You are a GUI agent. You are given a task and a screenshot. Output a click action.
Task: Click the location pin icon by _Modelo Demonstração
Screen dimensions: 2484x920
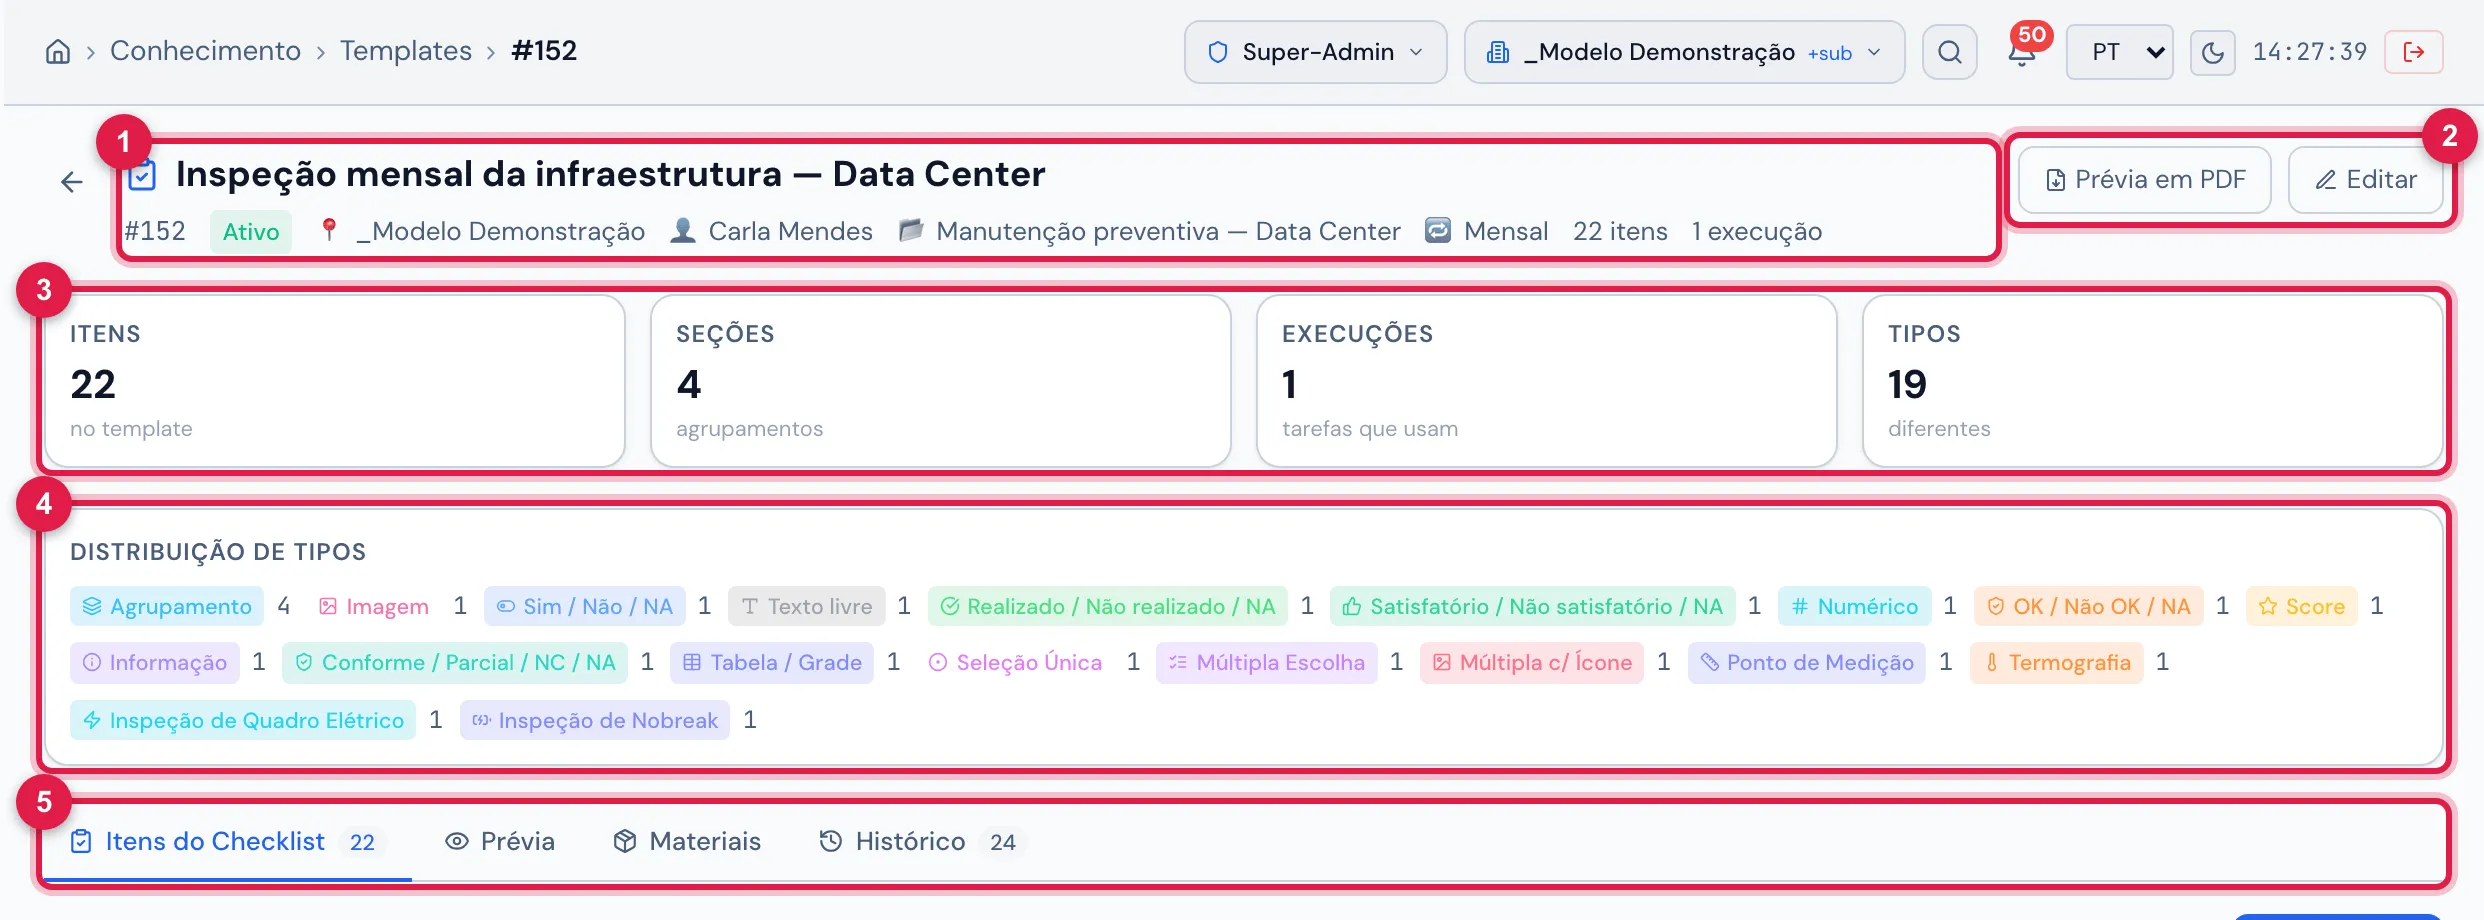pyautogui.click(x=328, y=231)
